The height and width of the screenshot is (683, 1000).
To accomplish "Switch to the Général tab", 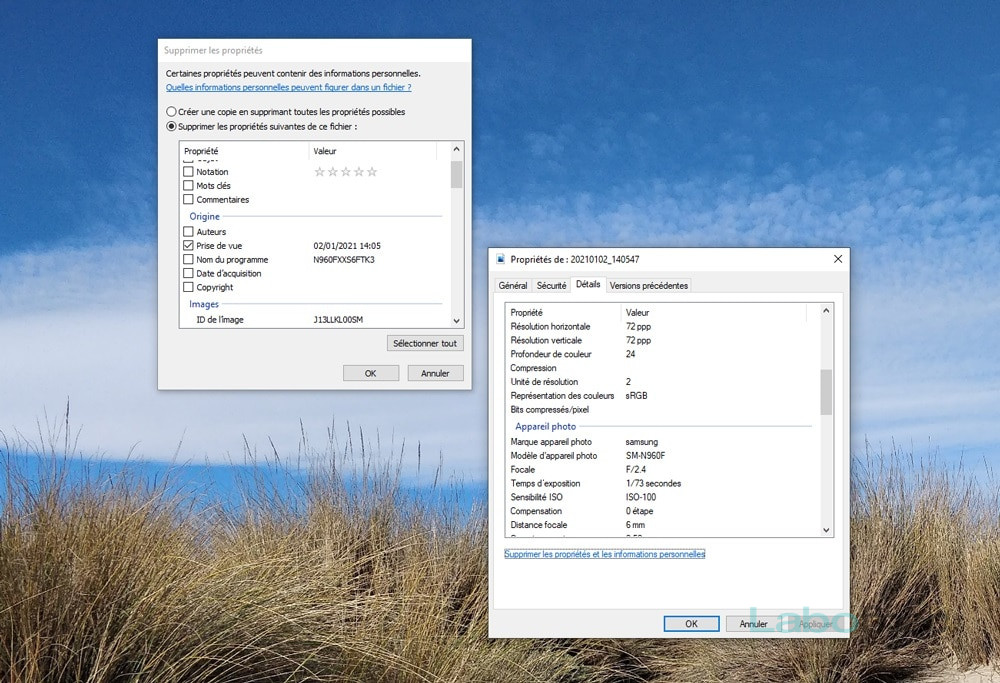I will tap(513, 286).
